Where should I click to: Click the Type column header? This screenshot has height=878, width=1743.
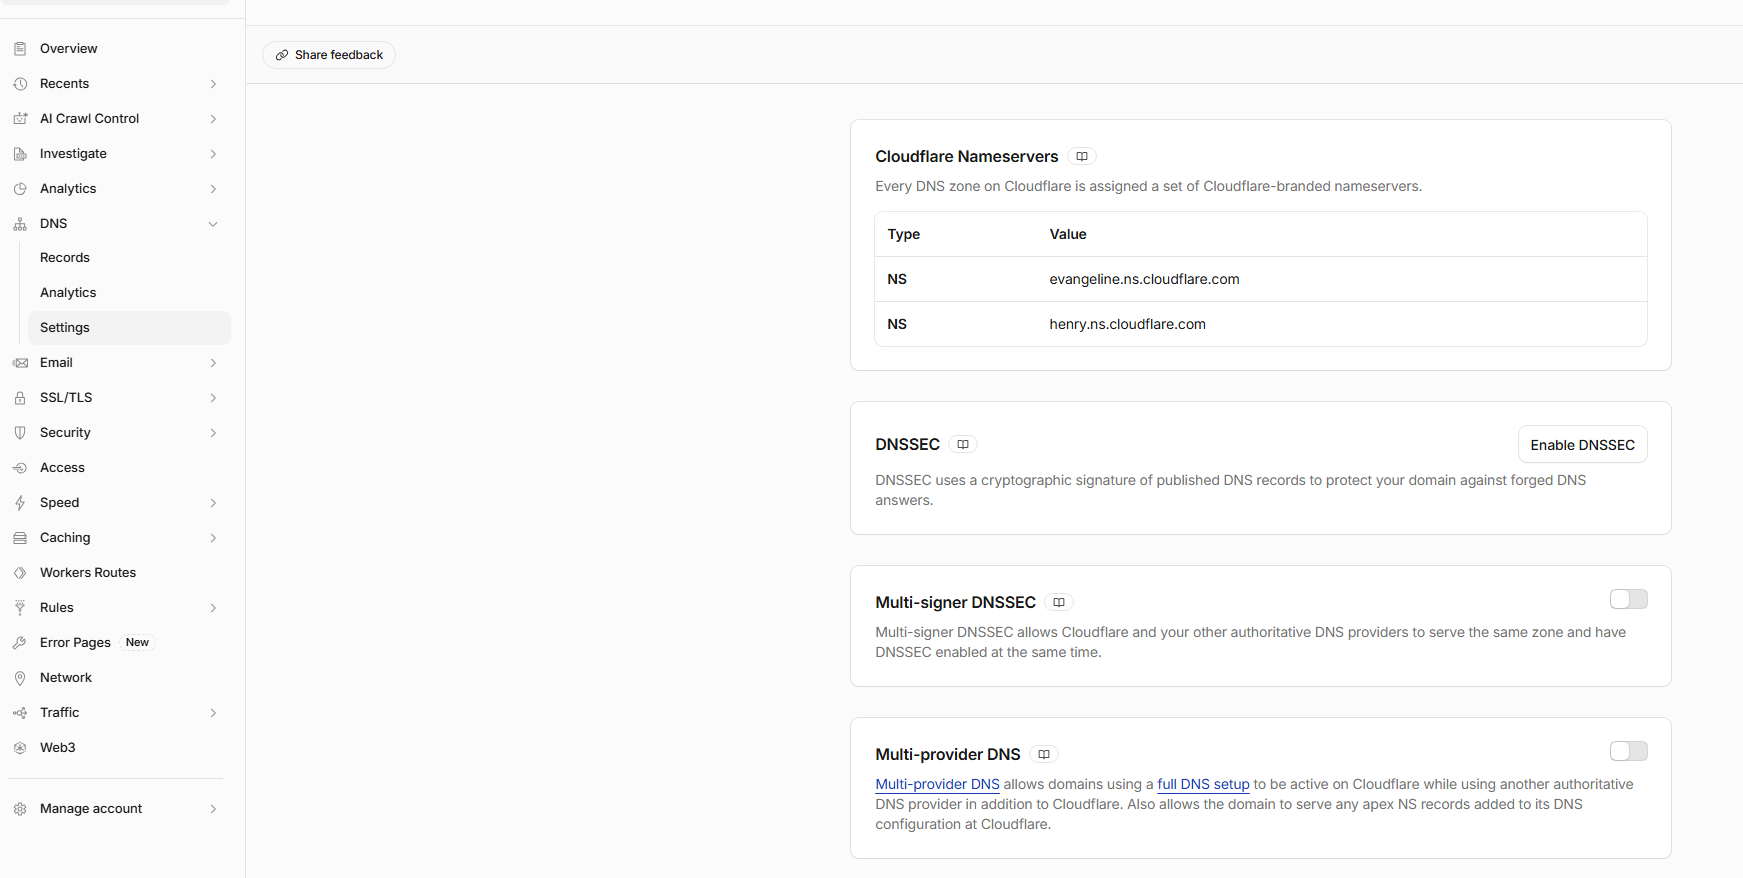pyautogui.click(x=903, y=235)
